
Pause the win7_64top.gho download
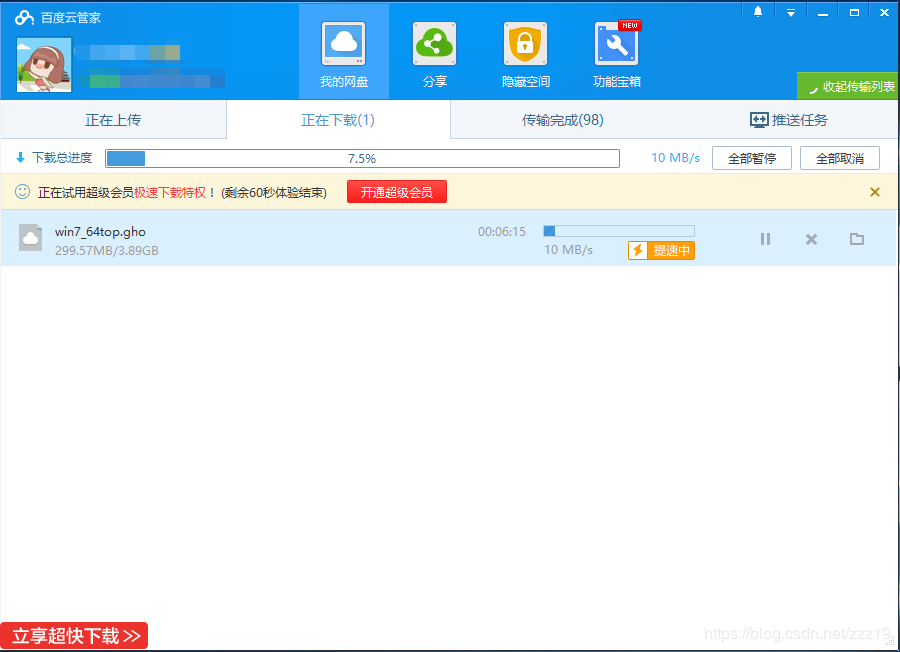click(x=765, y=239)
